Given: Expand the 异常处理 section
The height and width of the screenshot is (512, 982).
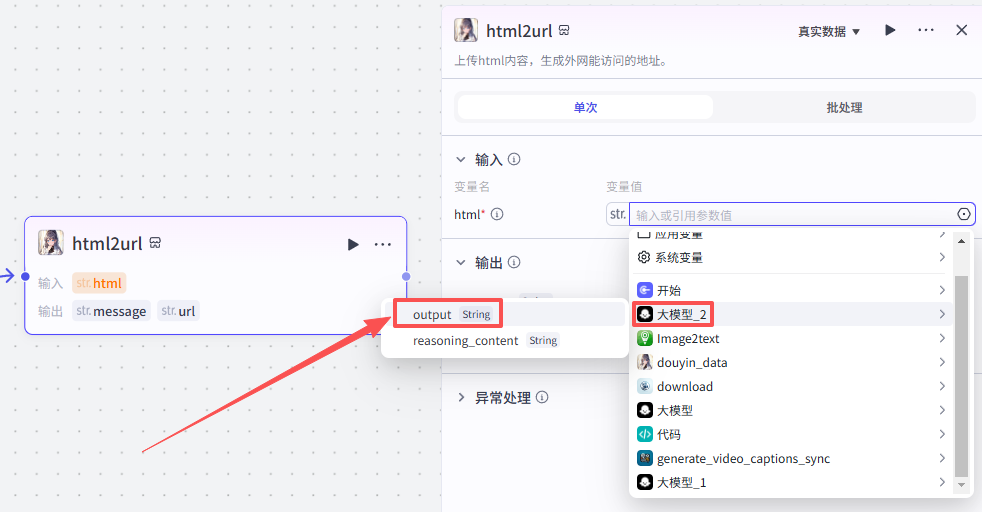Looking at the screenshot, I should point(461,397).
